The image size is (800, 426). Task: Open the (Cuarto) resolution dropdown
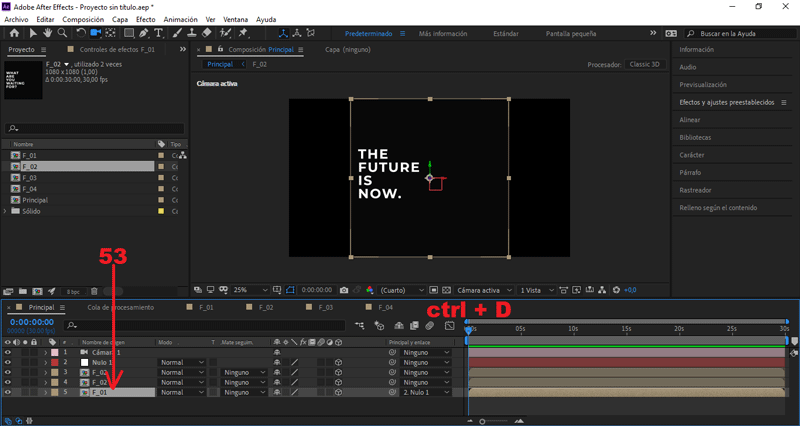pyautogui.click(x=402, y=290)
